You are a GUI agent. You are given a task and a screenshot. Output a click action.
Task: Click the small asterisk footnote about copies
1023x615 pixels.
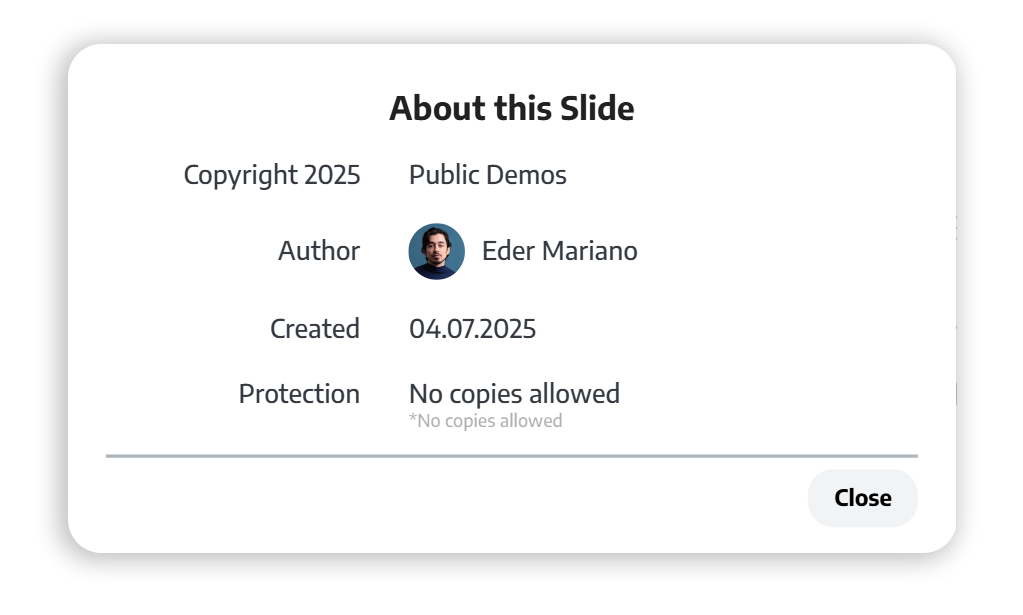[x=485, y=421]
